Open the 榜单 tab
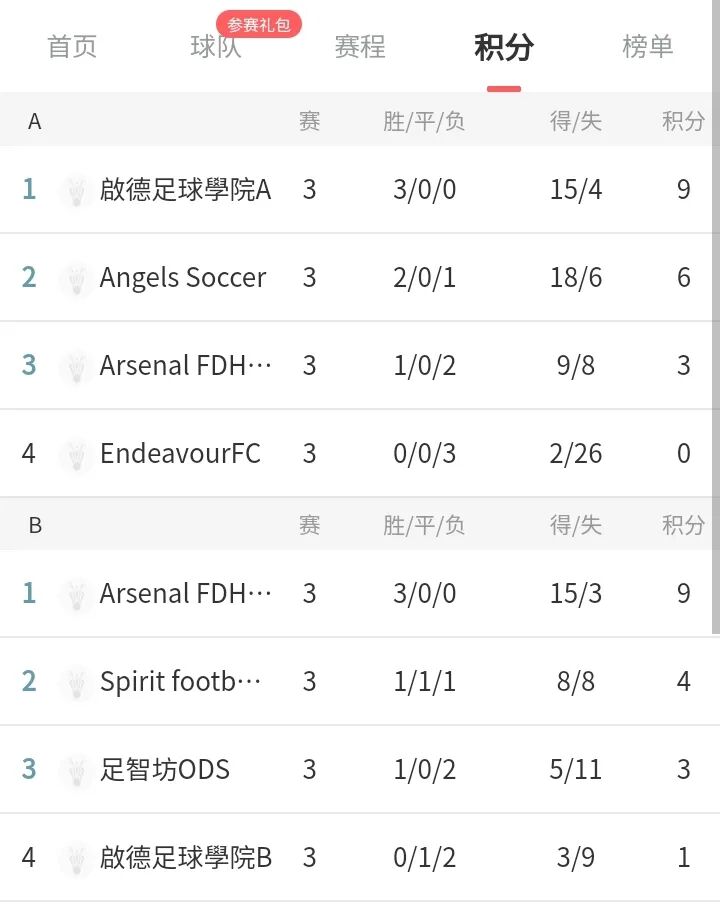 (647, 47)
